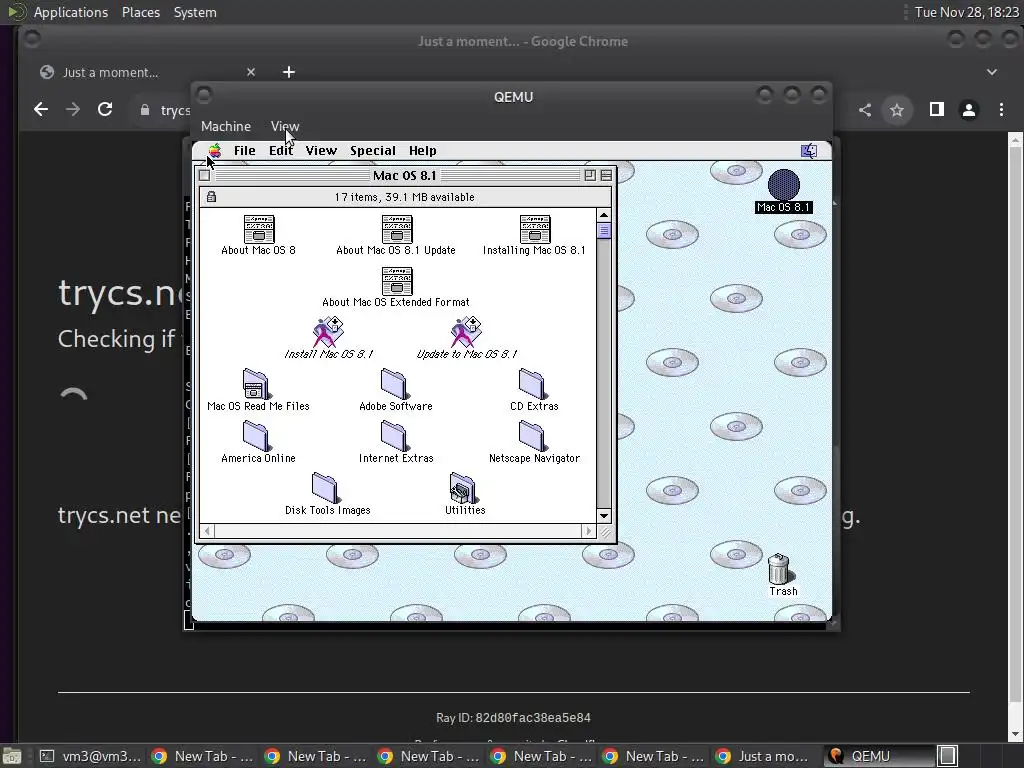The width and height of the screenshot is (1024, 768).
Task: Open the Mac File menu
Action: point(244,151)
